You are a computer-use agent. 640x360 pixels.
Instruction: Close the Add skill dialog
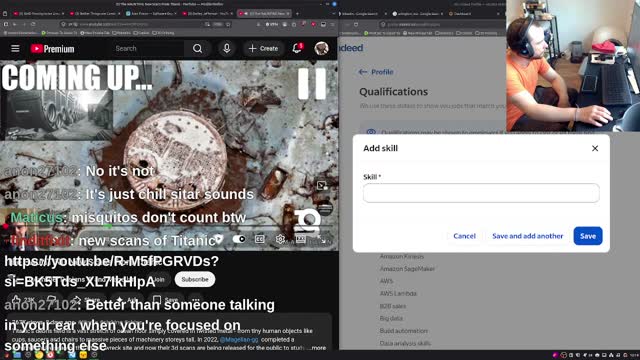point(595,148)
